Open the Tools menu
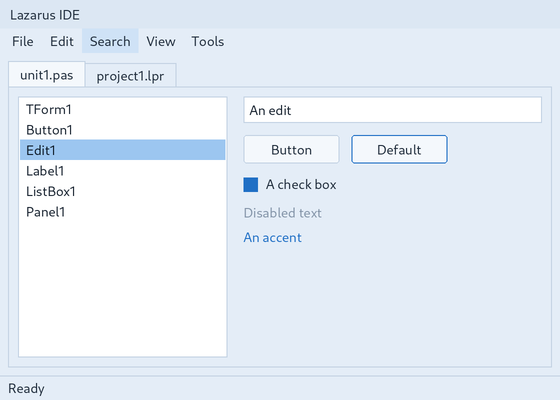The height and width of the screenshot is (400, 560). tap(208, 41)
